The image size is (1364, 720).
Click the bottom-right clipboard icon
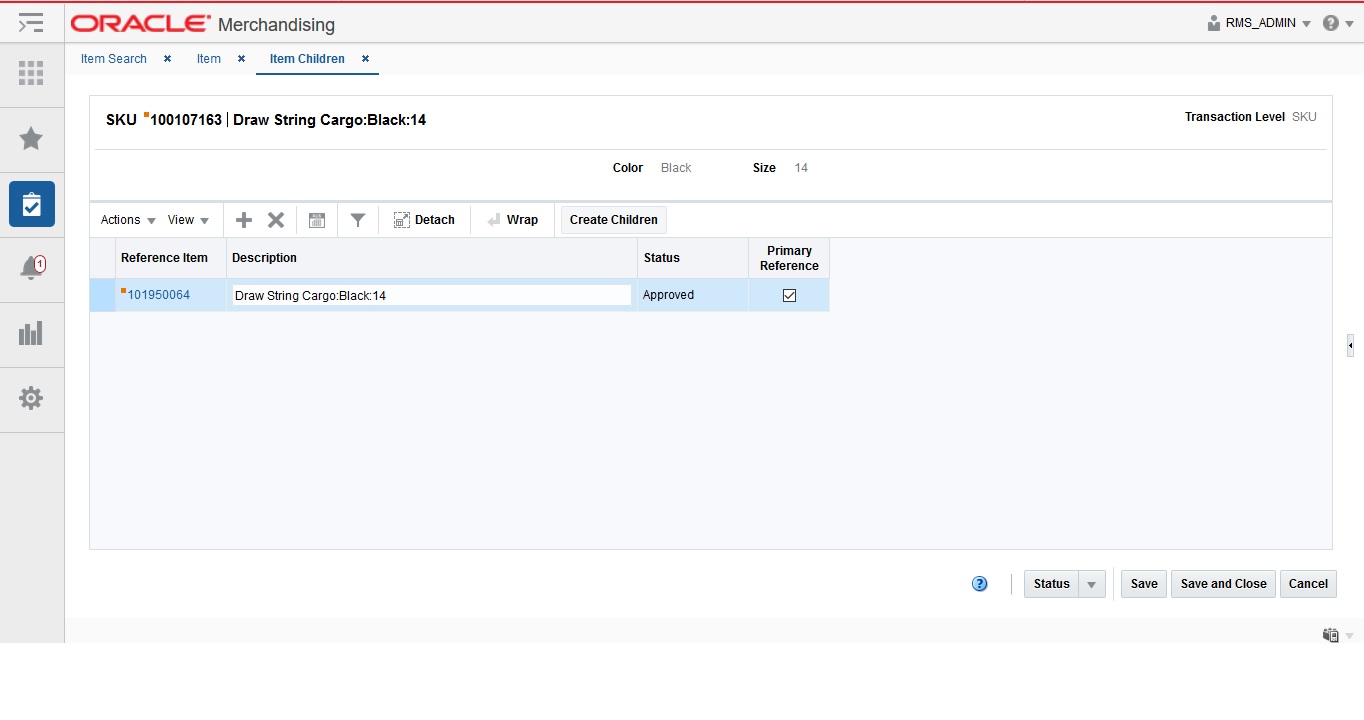(1331, 635)
